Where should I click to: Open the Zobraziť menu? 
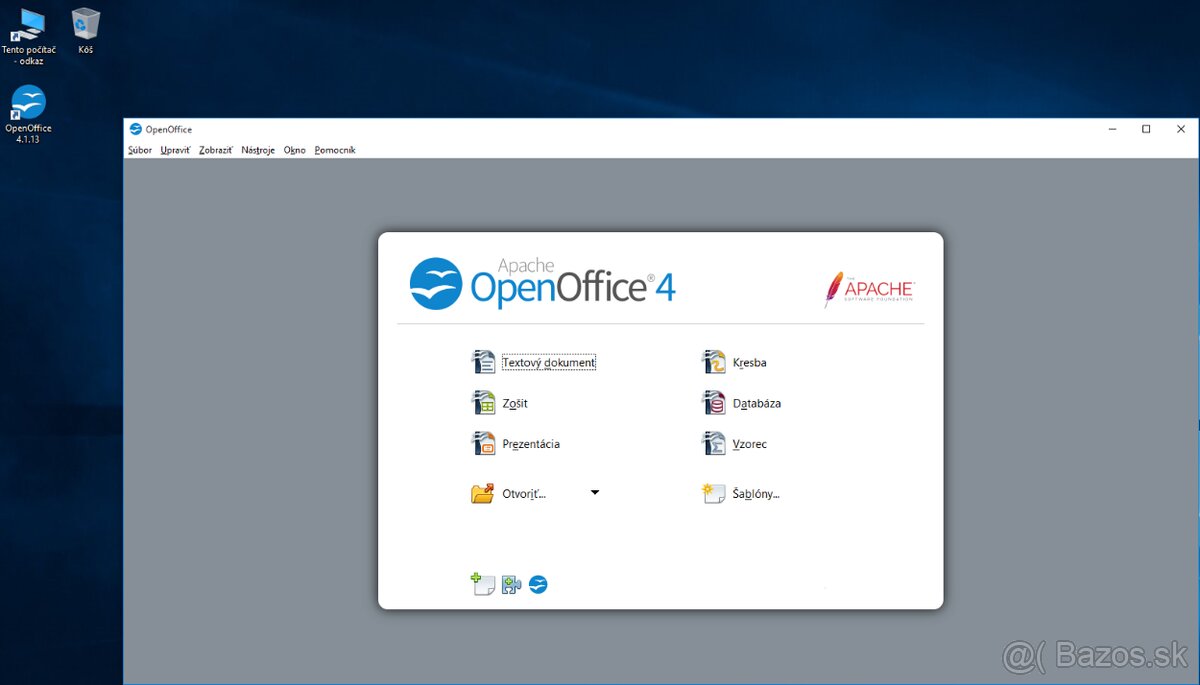(216, 150)
